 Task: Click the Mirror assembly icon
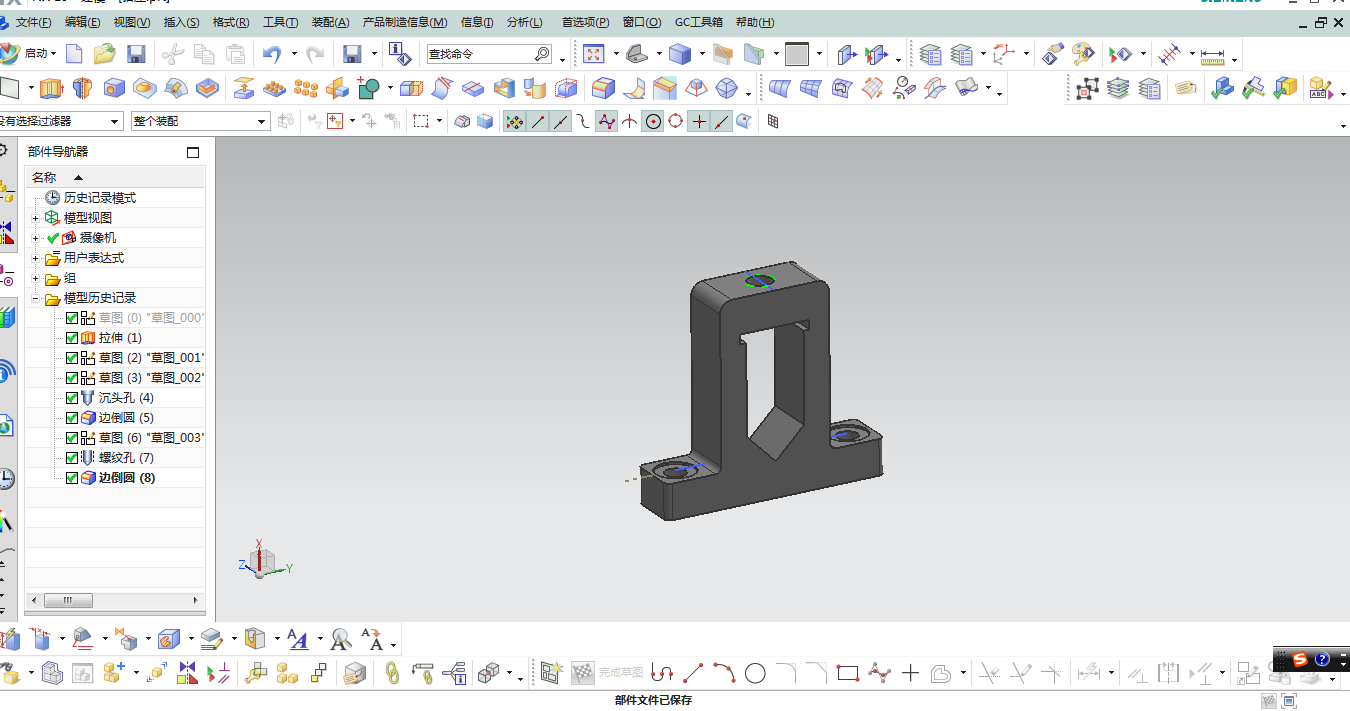[187, 673]
